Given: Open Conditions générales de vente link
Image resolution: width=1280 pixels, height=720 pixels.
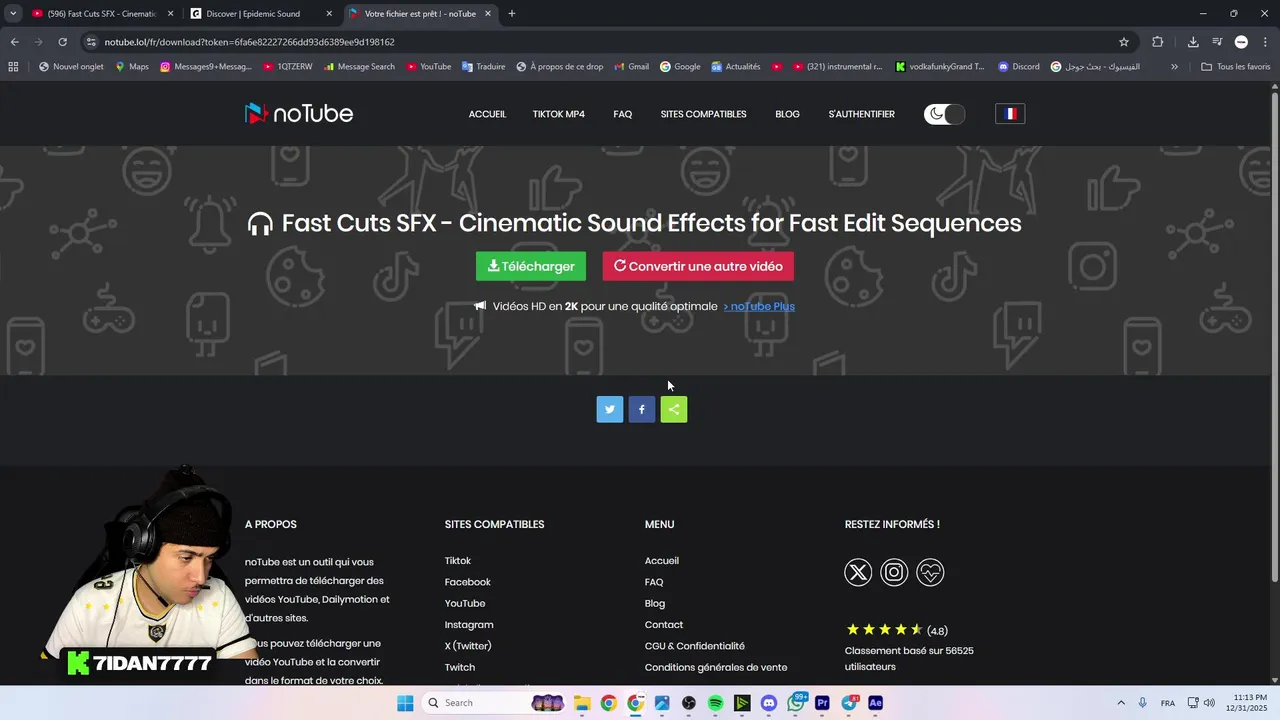Looking at the screenshot, I should pyautogui.click(x=716, y=667).
